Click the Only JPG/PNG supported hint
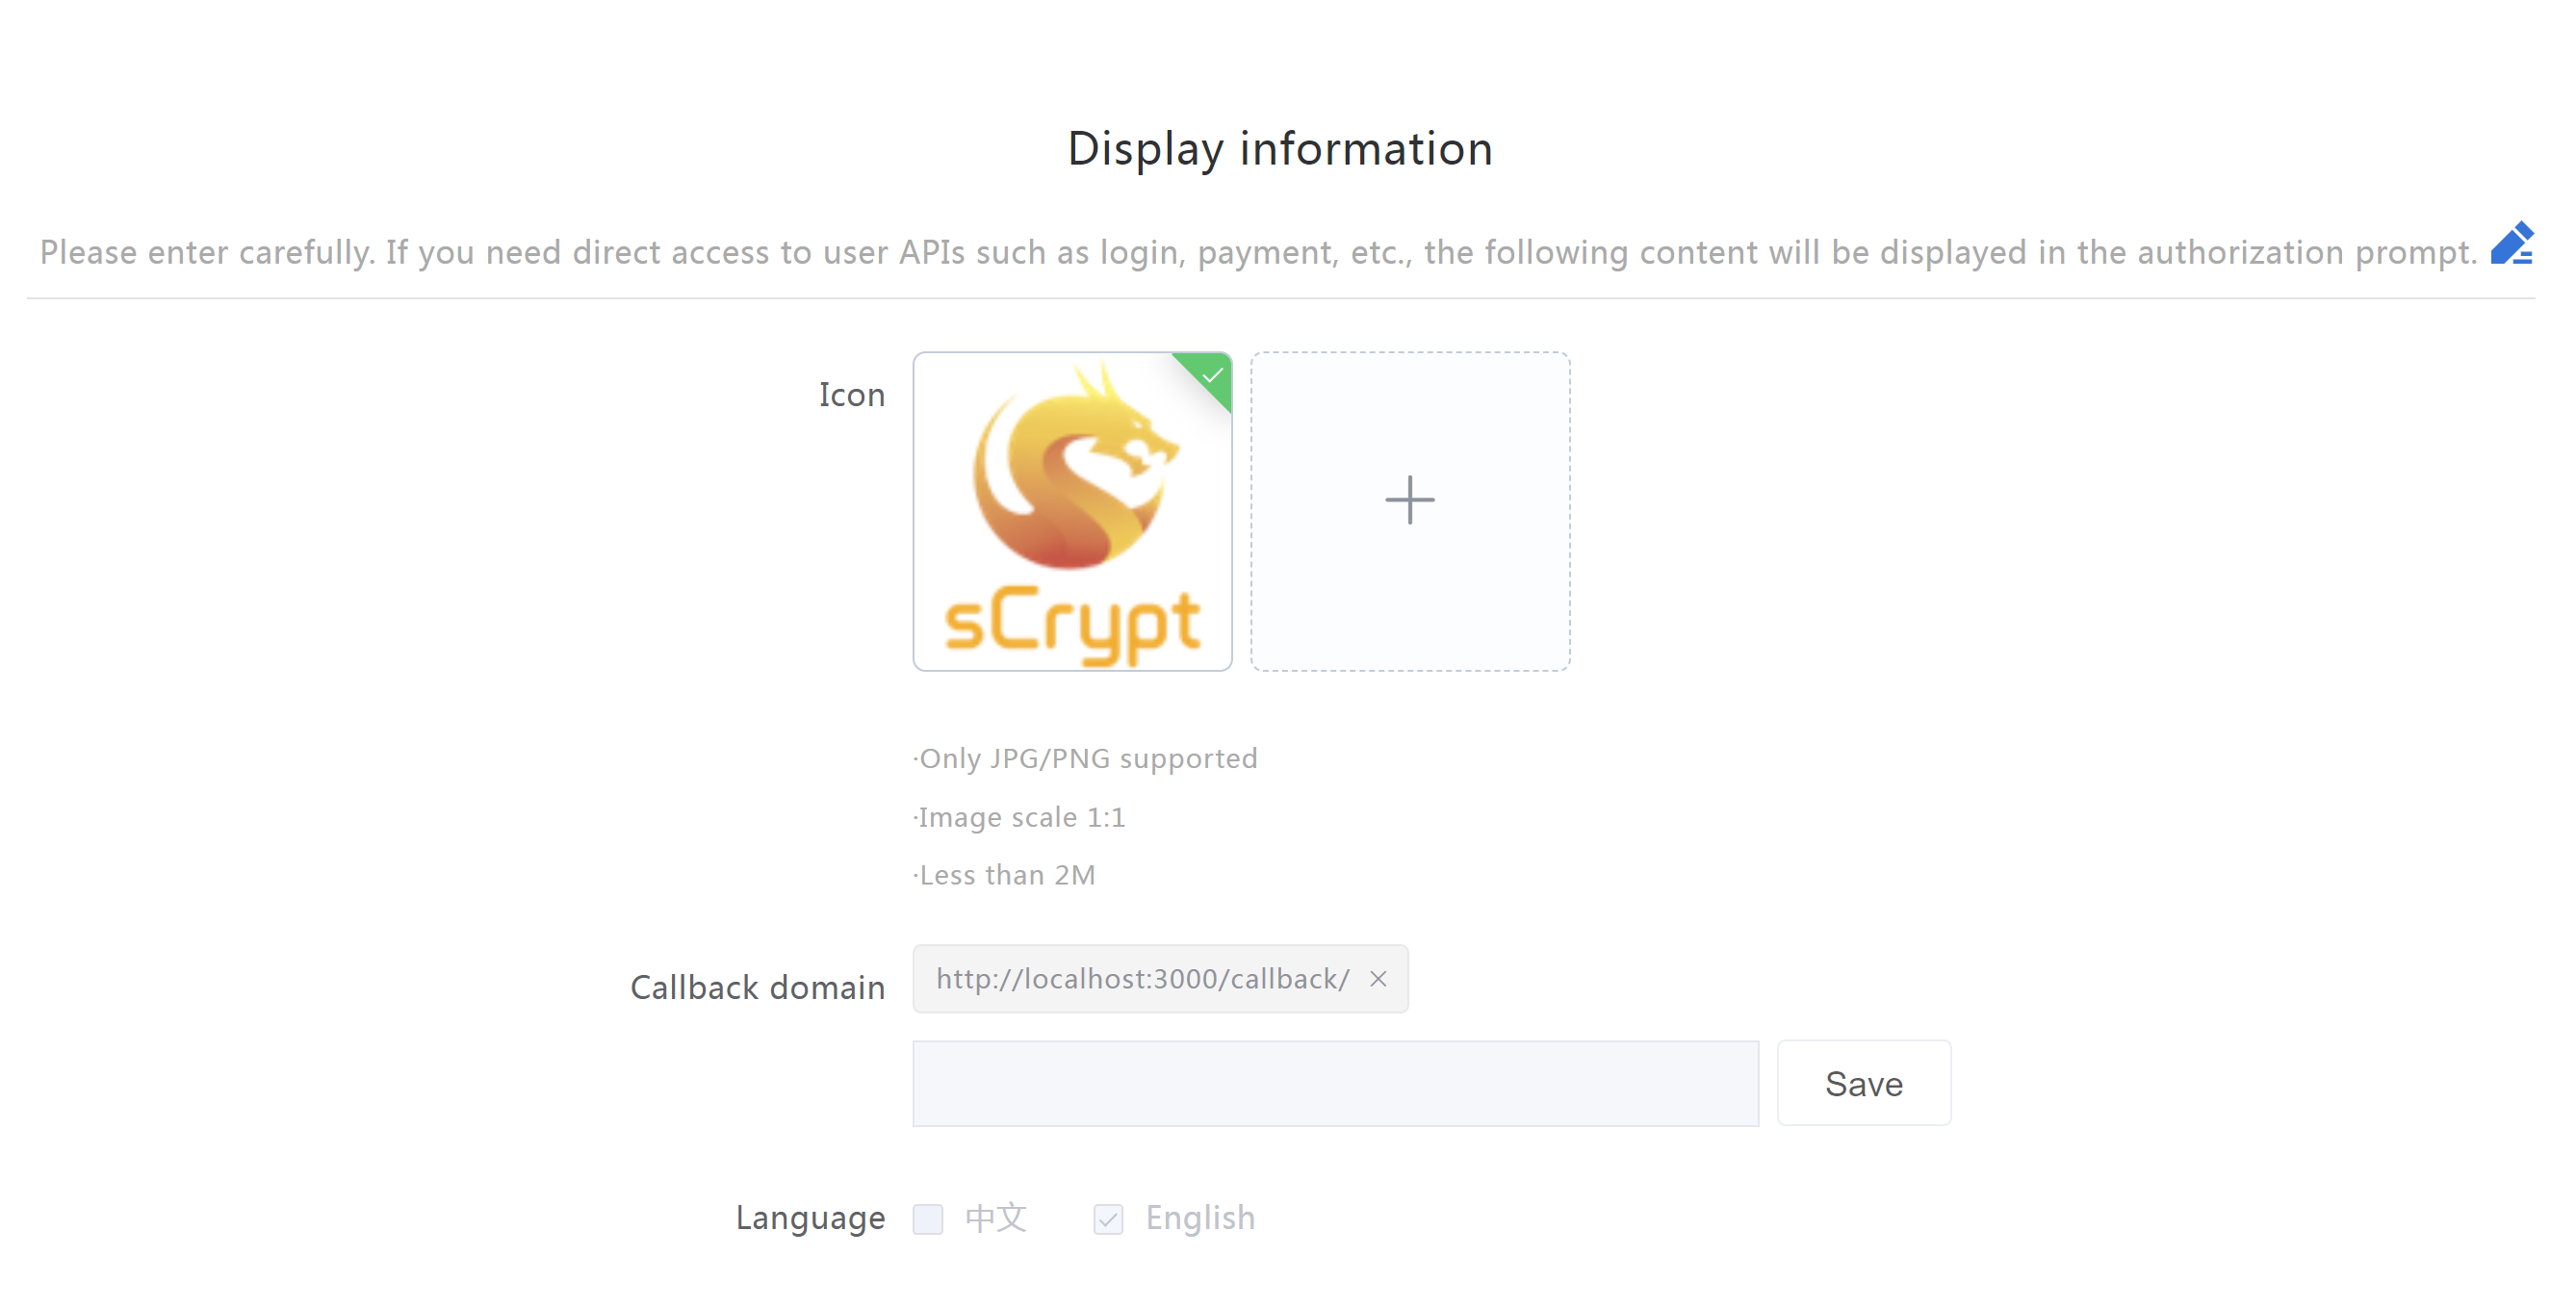 pos(1086,758)
